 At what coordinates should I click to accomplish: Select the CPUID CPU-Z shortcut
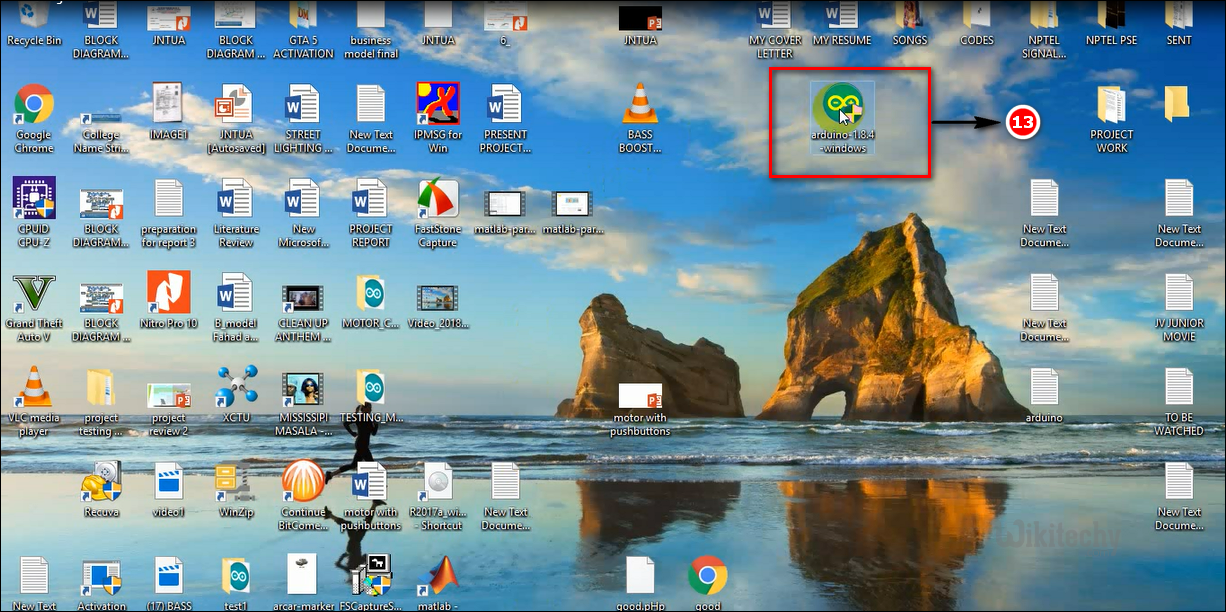[33, 198]
